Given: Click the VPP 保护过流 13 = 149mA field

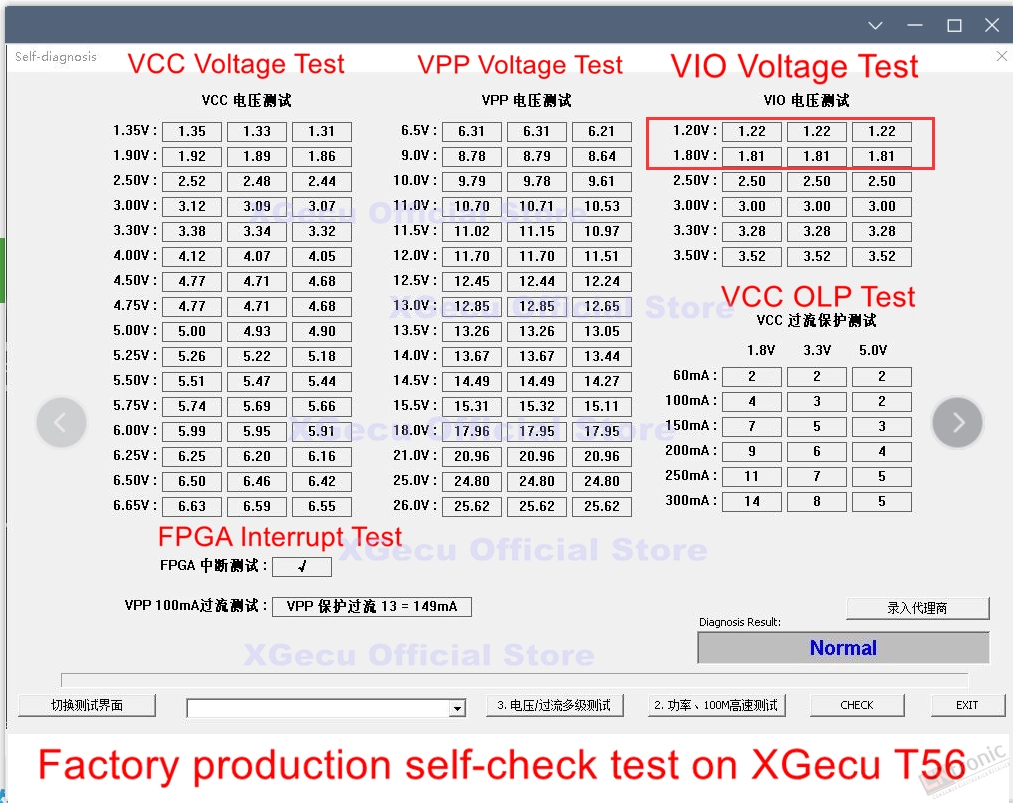Looking at the screenshot, I should click(x=371, y=607).
